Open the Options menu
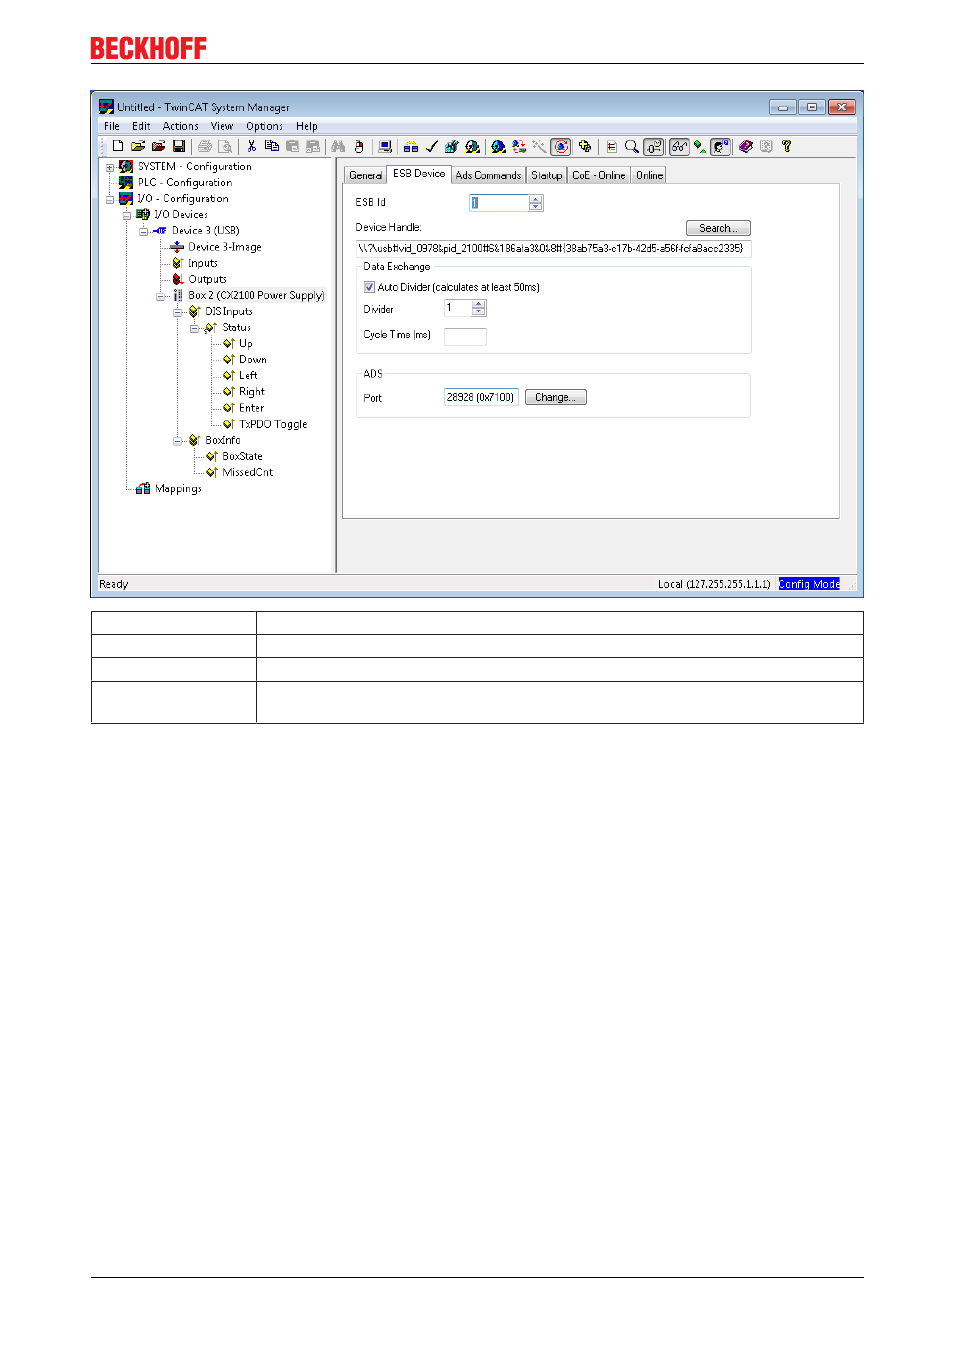Image resolution: width=954 pixels, height=1350 pixels. [x=265, y=127]
